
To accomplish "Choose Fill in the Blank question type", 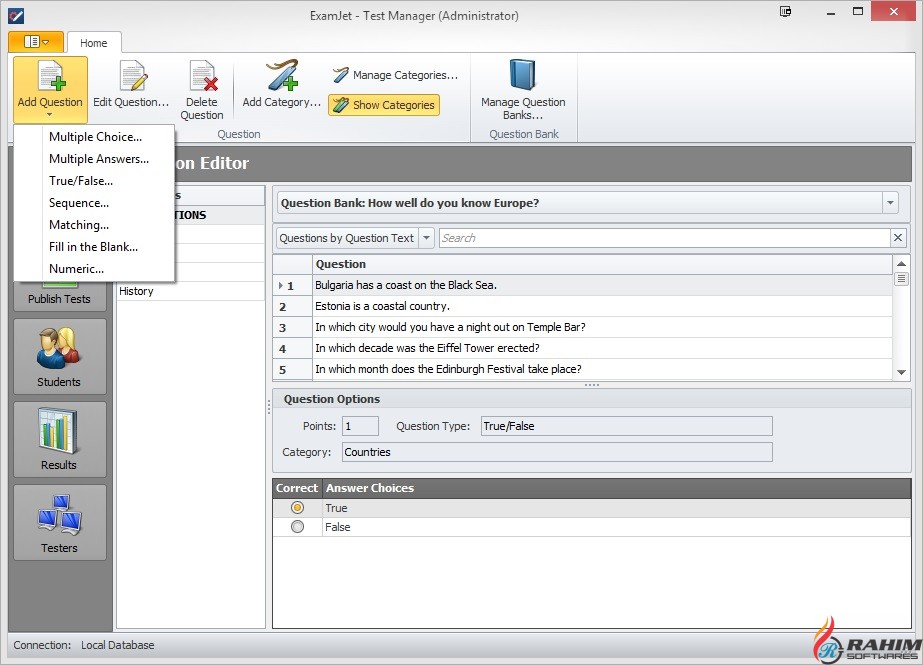I will point(94,247).
